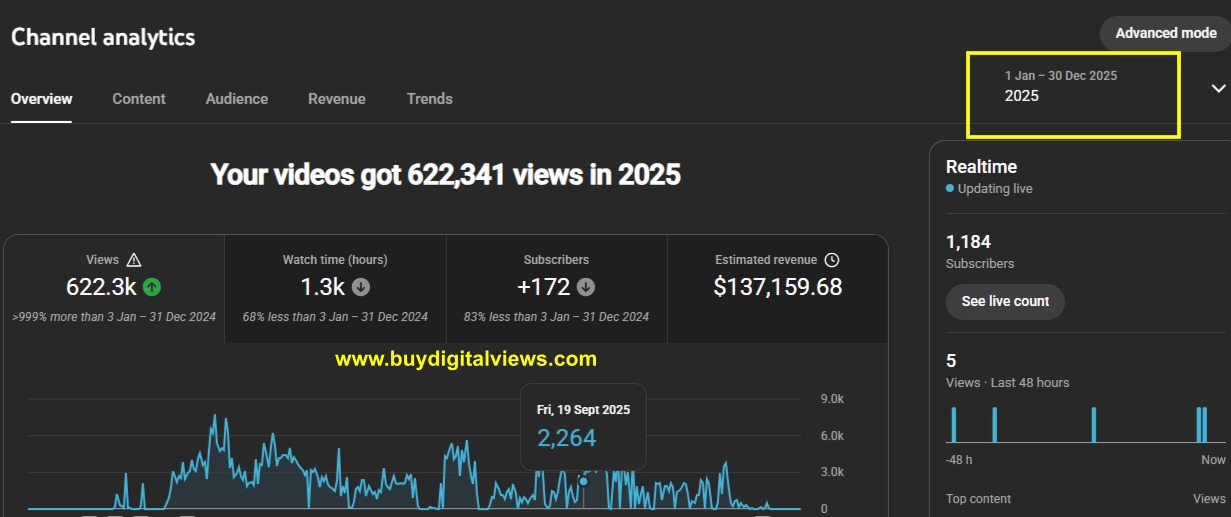Select the Subscribers +172 metric card

(556, 289)
